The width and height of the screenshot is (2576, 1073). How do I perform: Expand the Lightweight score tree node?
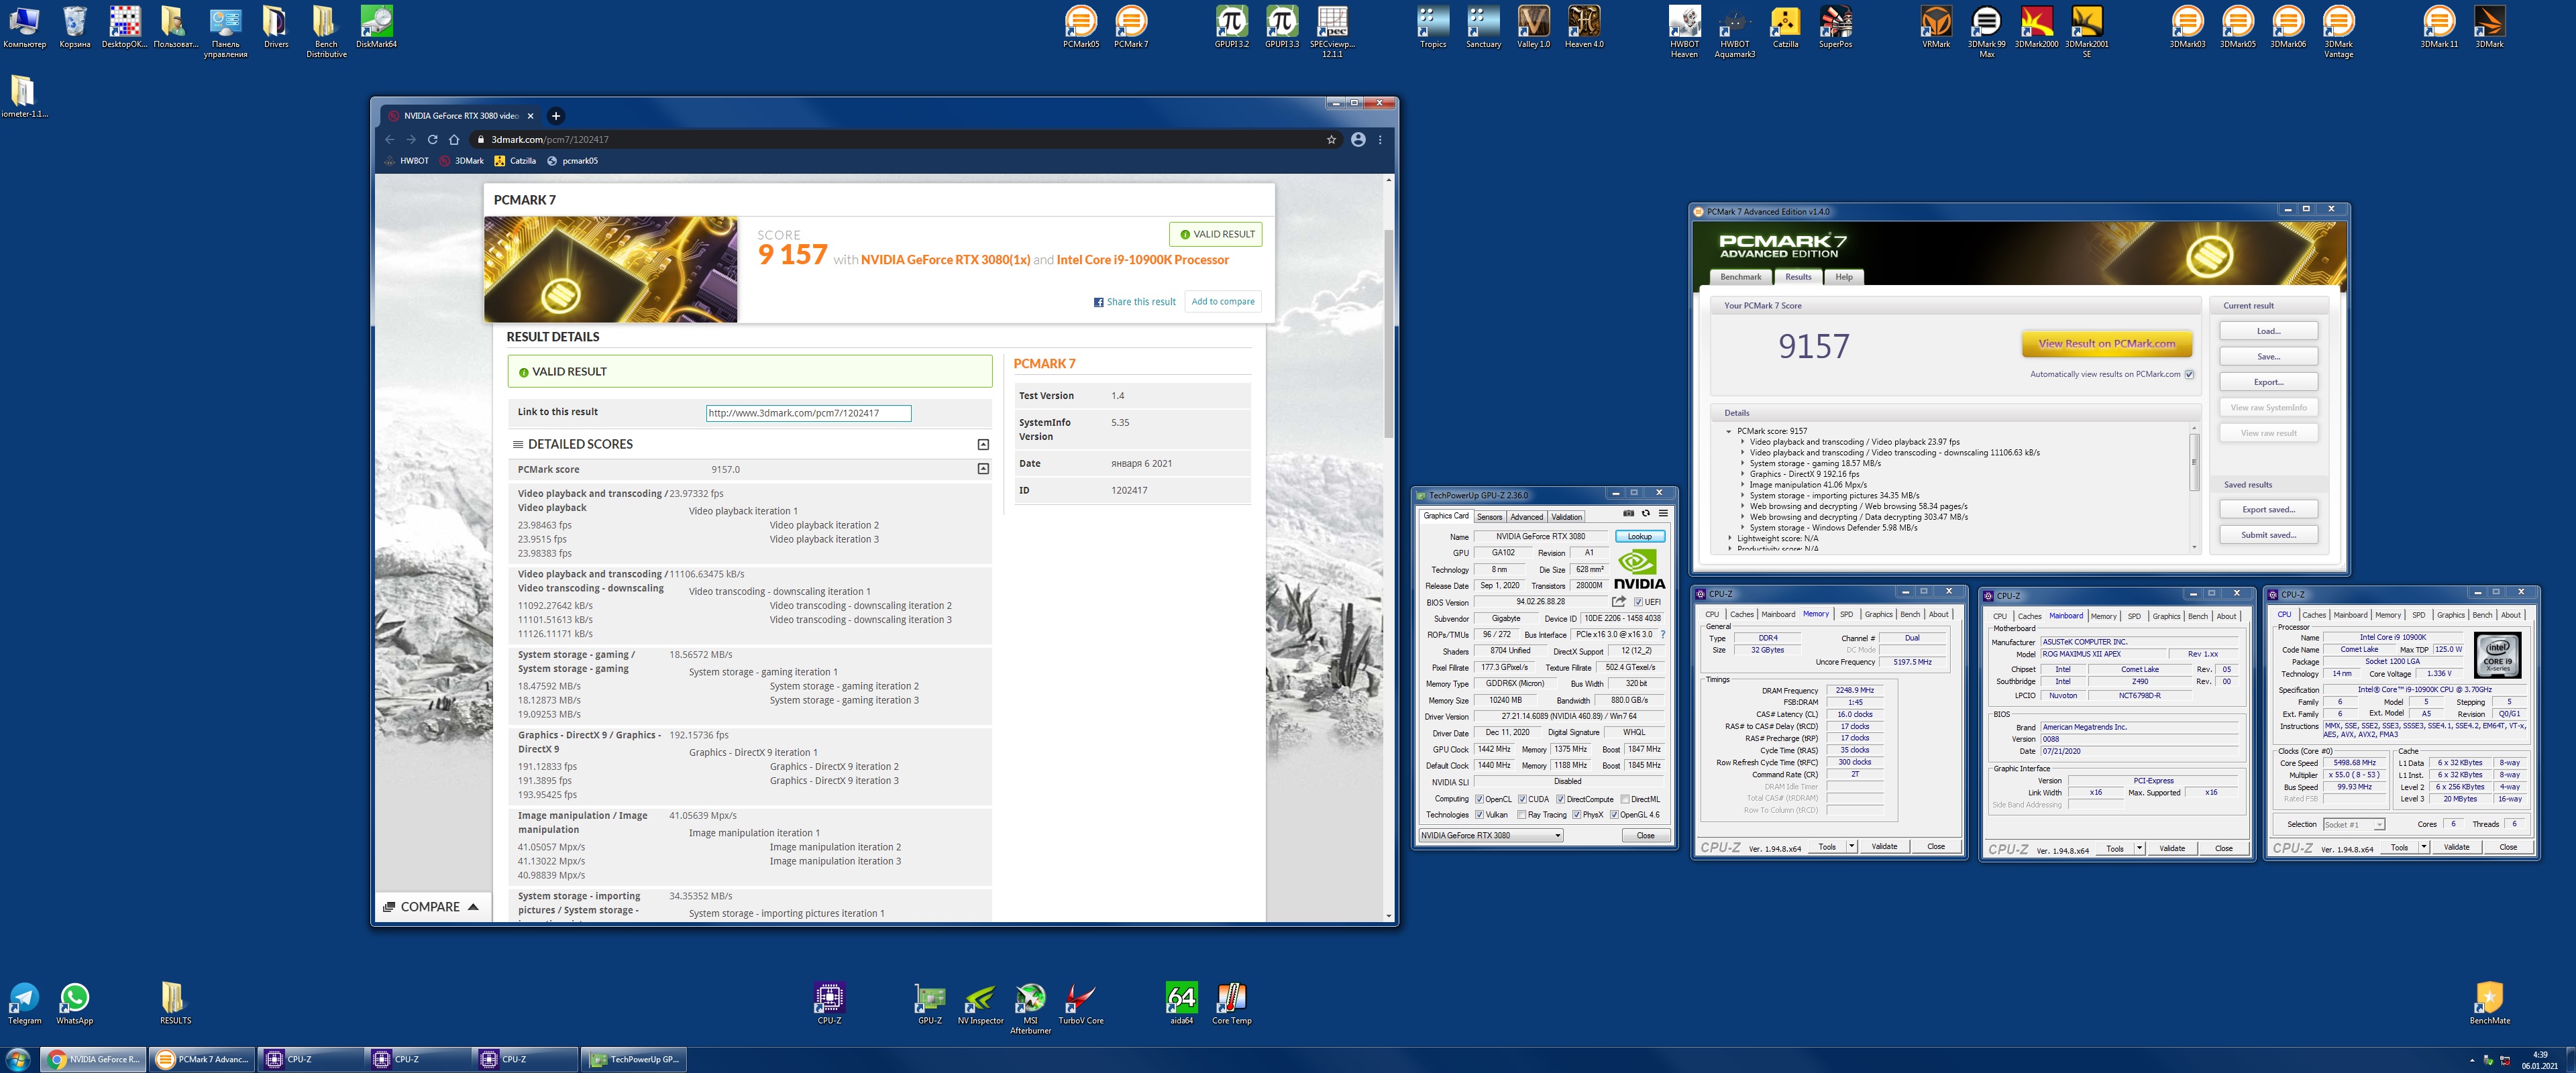point(1729,538)
